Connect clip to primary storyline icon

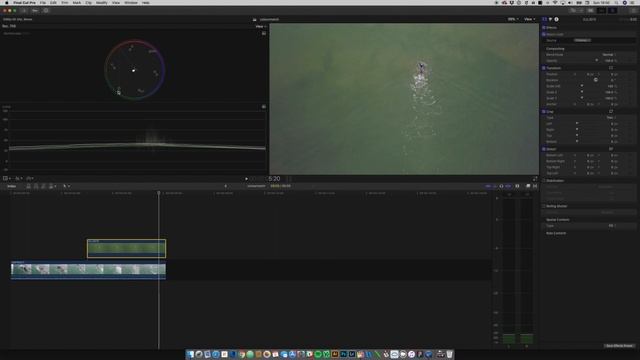coord(28,186)
